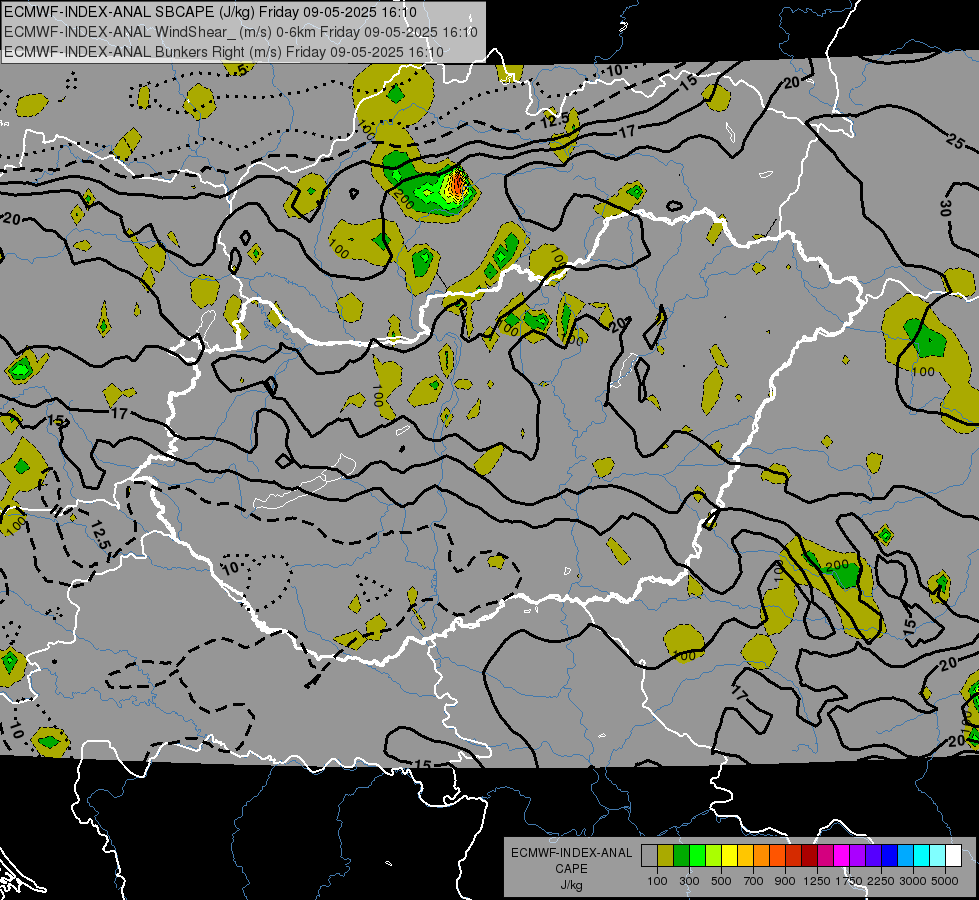Click the 30 contour label on the map
Image resolution: width=979 pixels, height=900 pixels.
pos(945,209)
